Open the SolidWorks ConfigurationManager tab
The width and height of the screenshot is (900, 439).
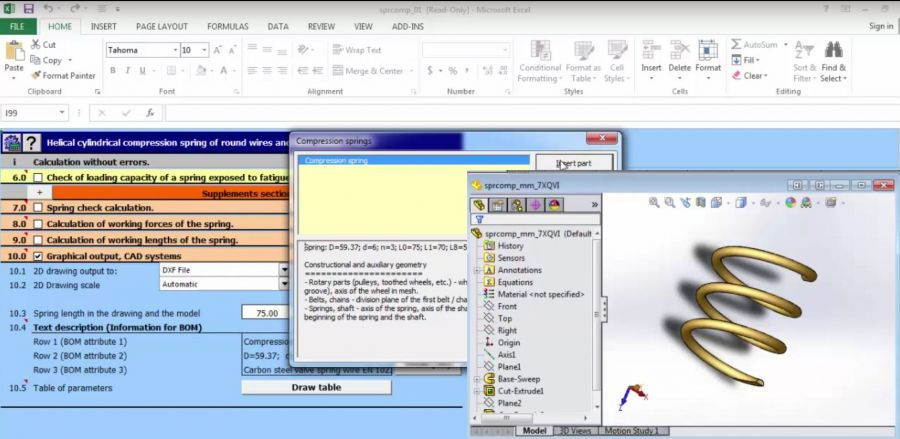(516, 205)
